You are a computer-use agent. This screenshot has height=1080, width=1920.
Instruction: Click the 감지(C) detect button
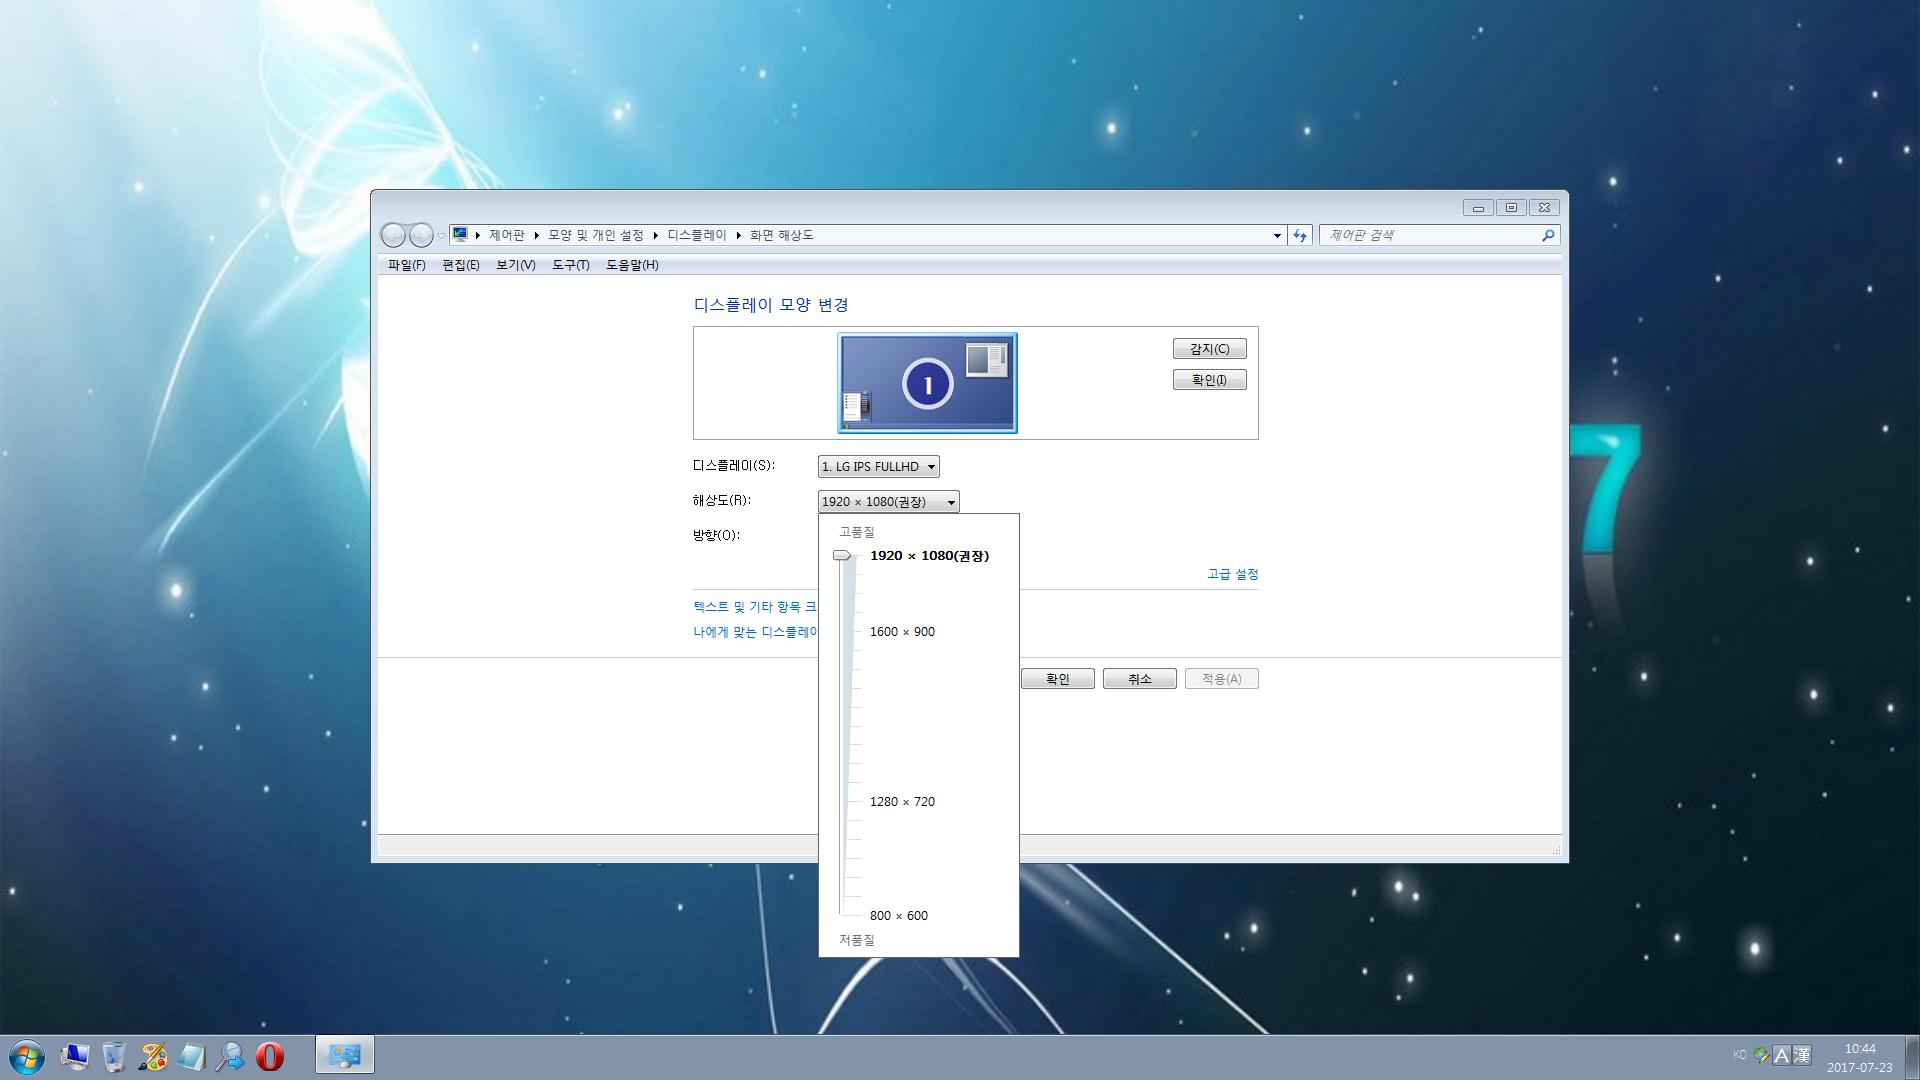1209,349
